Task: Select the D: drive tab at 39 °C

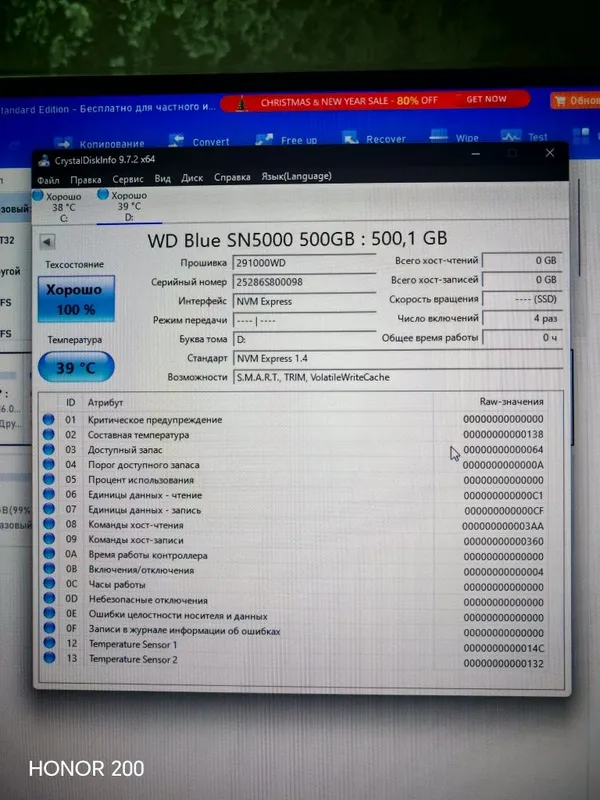Action: pos(129,206)
